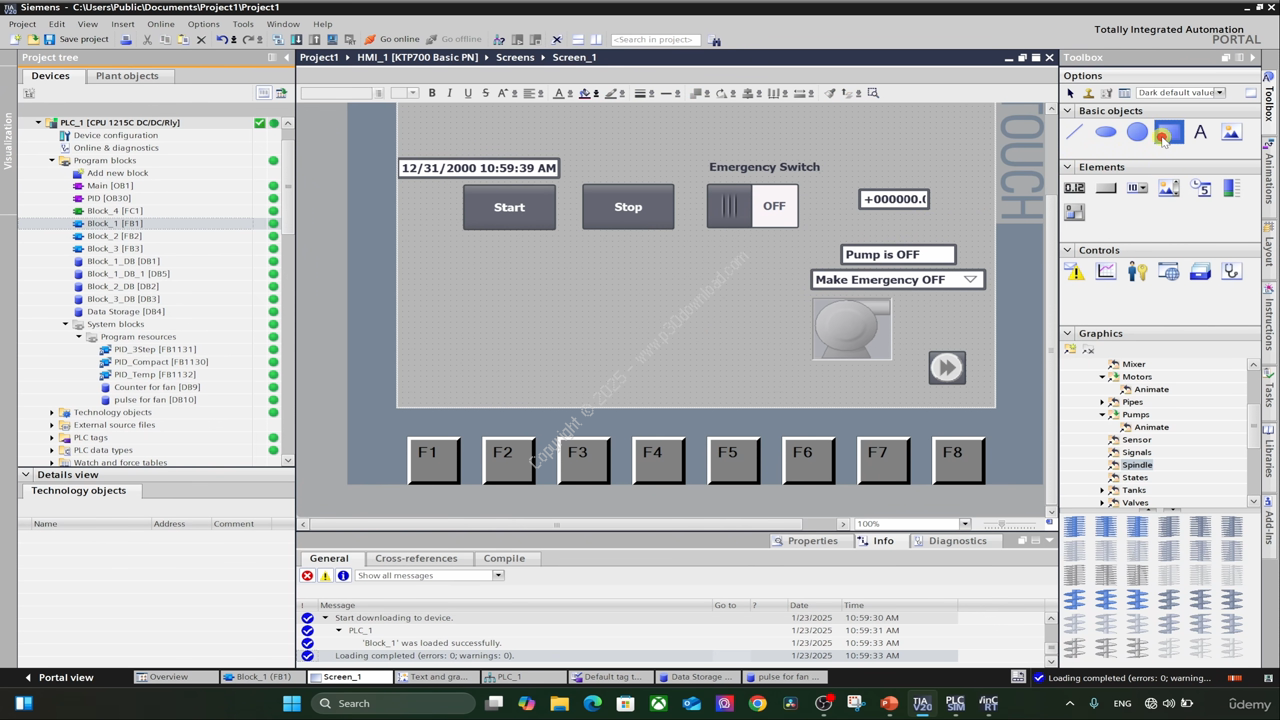This screenshot has height=720, width=1280.
Task: Click the Stop button on HMI screen
Action: coord(628,207)
